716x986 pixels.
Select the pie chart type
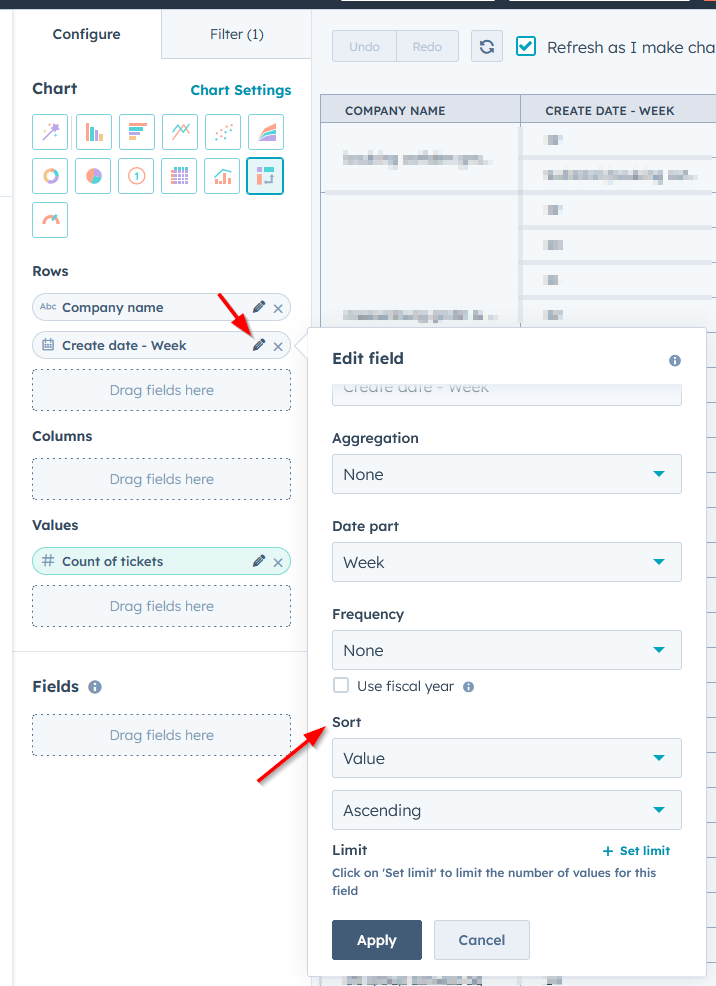(93, 175)
